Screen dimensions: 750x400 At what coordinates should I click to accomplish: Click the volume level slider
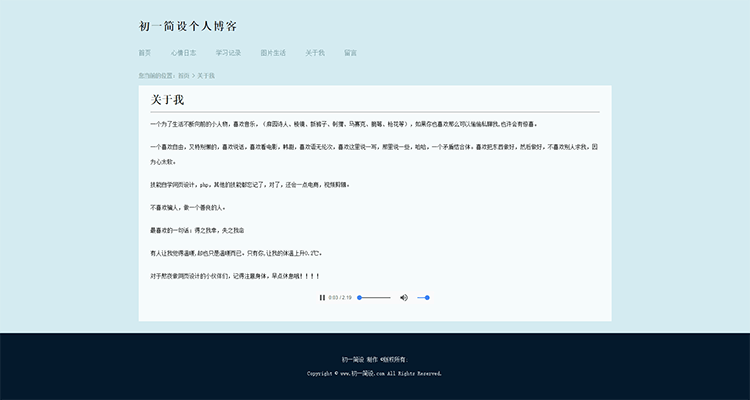pos(423,297)
